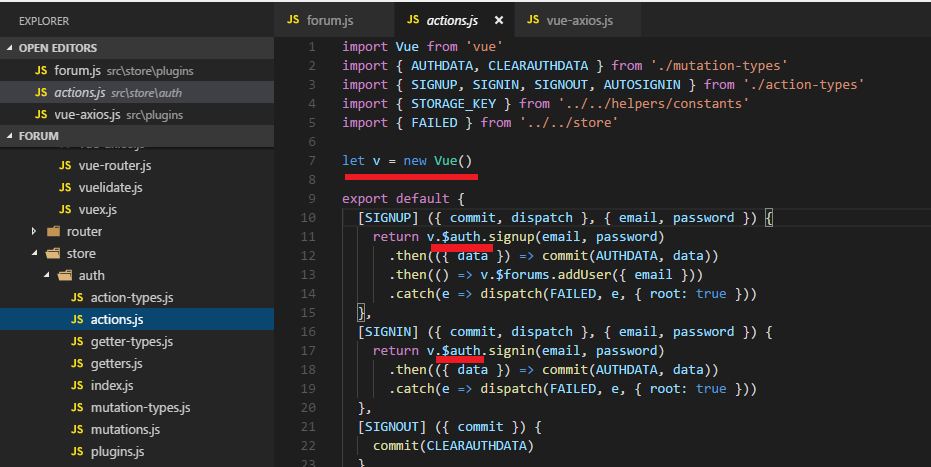Click the store folder icon
This screenshot has width=931, height=467.
(x=53, y=253)
